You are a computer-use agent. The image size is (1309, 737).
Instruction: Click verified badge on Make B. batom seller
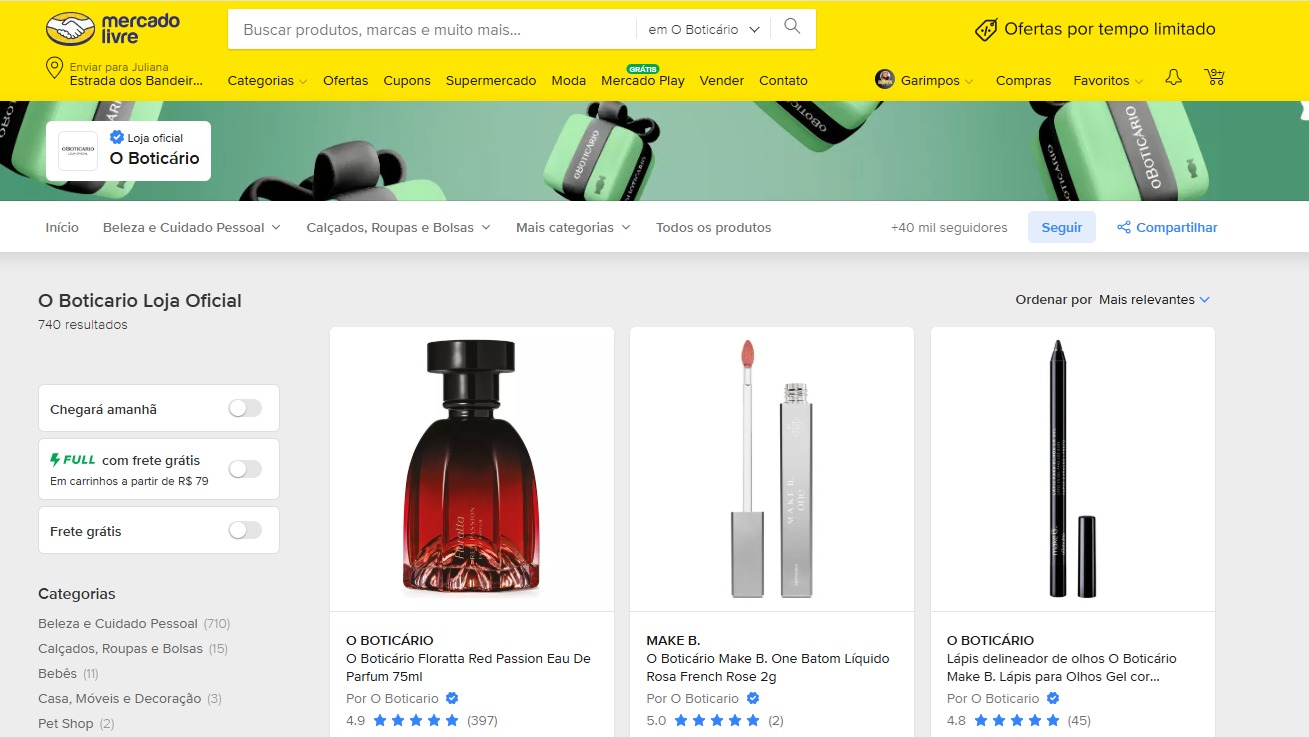tap(753, 698)
